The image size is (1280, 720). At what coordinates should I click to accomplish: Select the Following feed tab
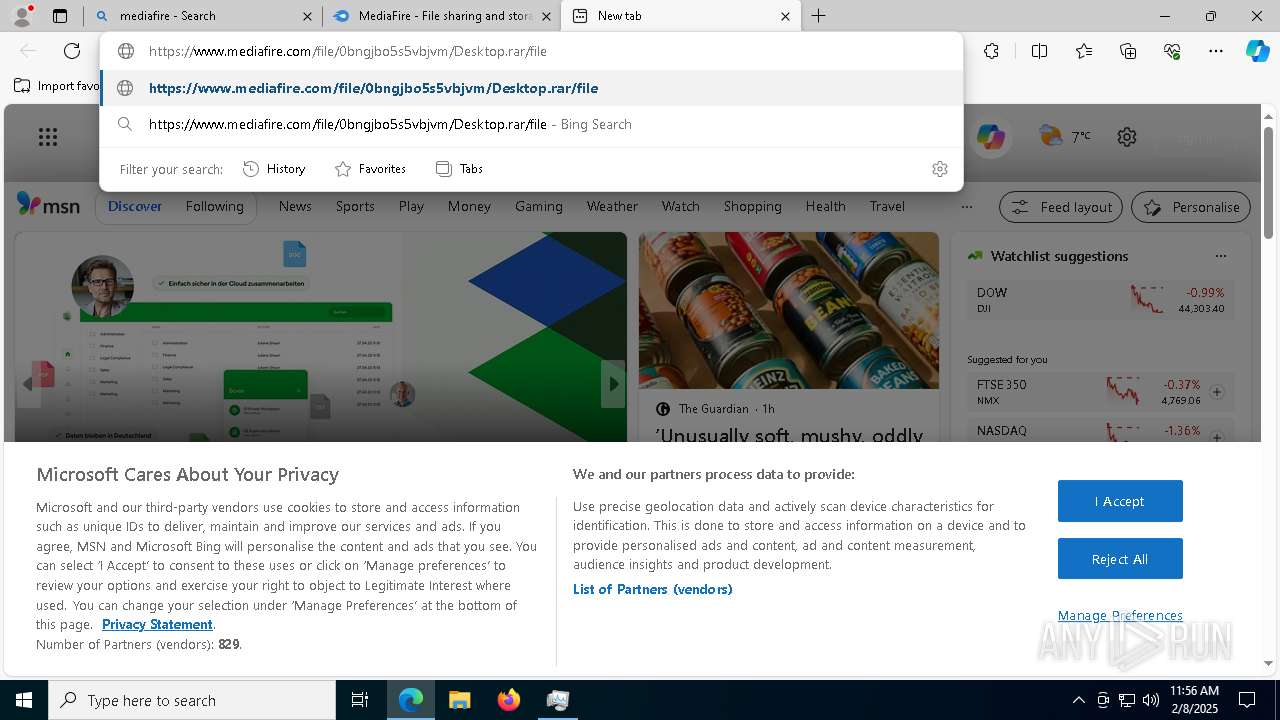pos(214,206)
